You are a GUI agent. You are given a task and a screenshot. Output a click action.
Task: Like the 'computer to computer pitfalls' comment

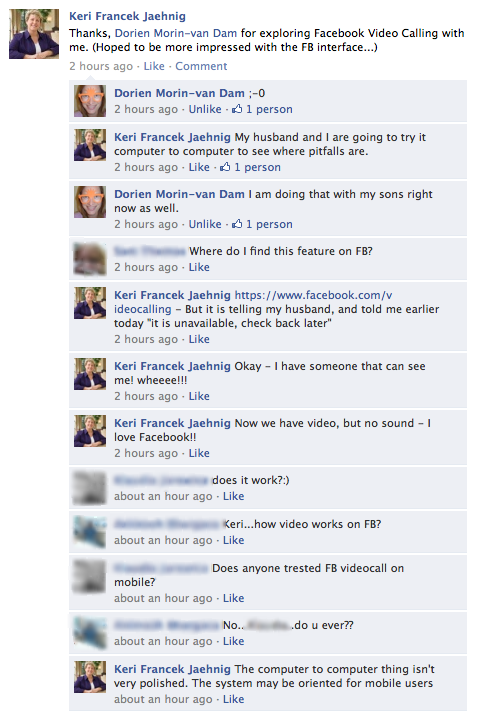coord(199,167)
